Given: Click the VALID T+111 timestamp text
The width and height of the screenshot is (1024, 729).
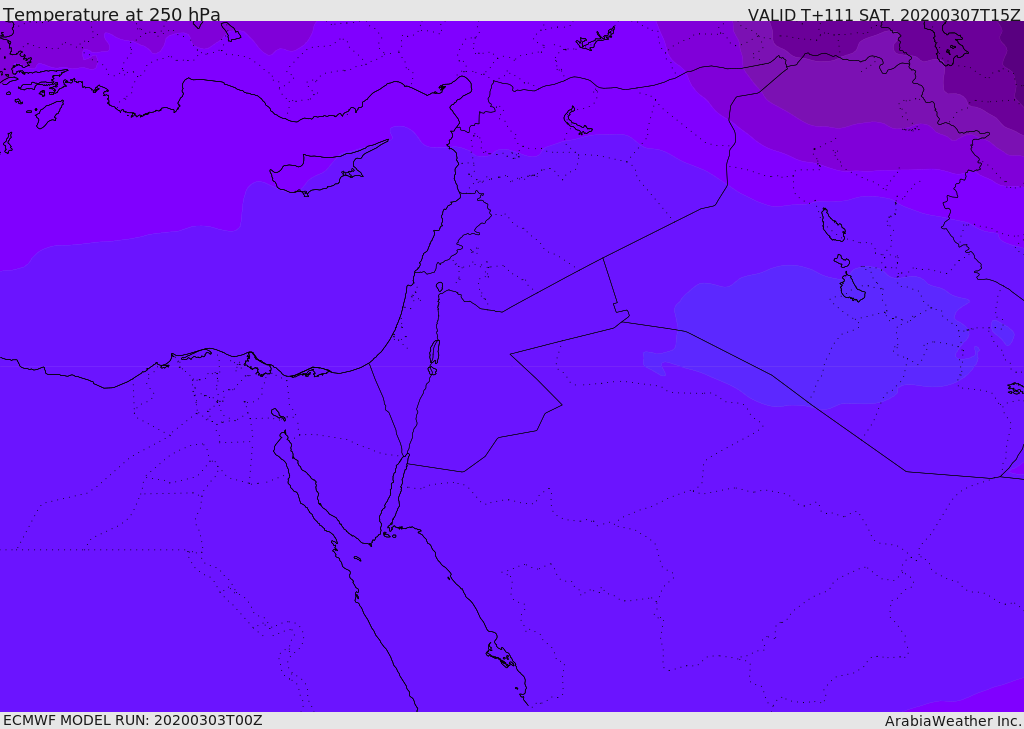Looking at the screenshot, I should point(884,15).
